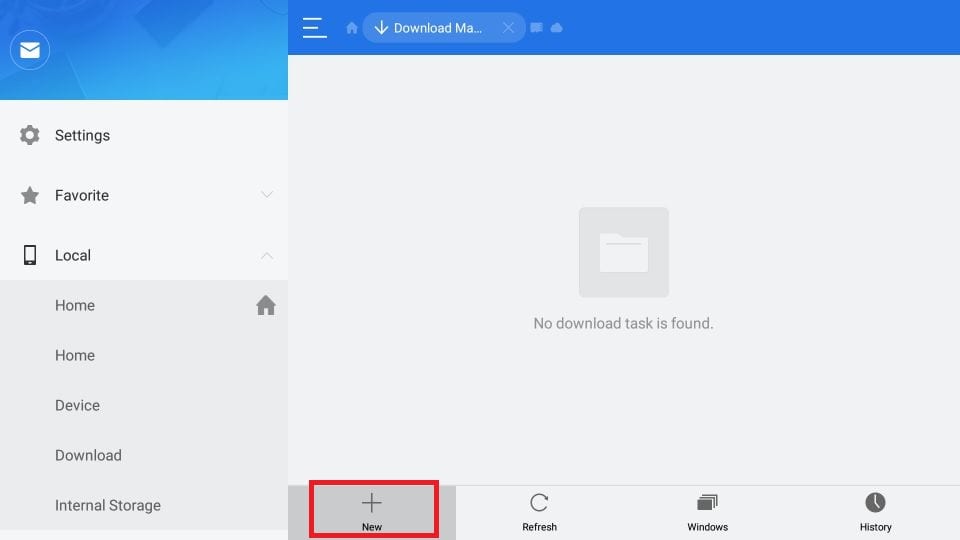Viewport: 960px width, 540px height.
Task: Click the Favorite star icon
Action: pyautogui.click(x=29, y=195)
